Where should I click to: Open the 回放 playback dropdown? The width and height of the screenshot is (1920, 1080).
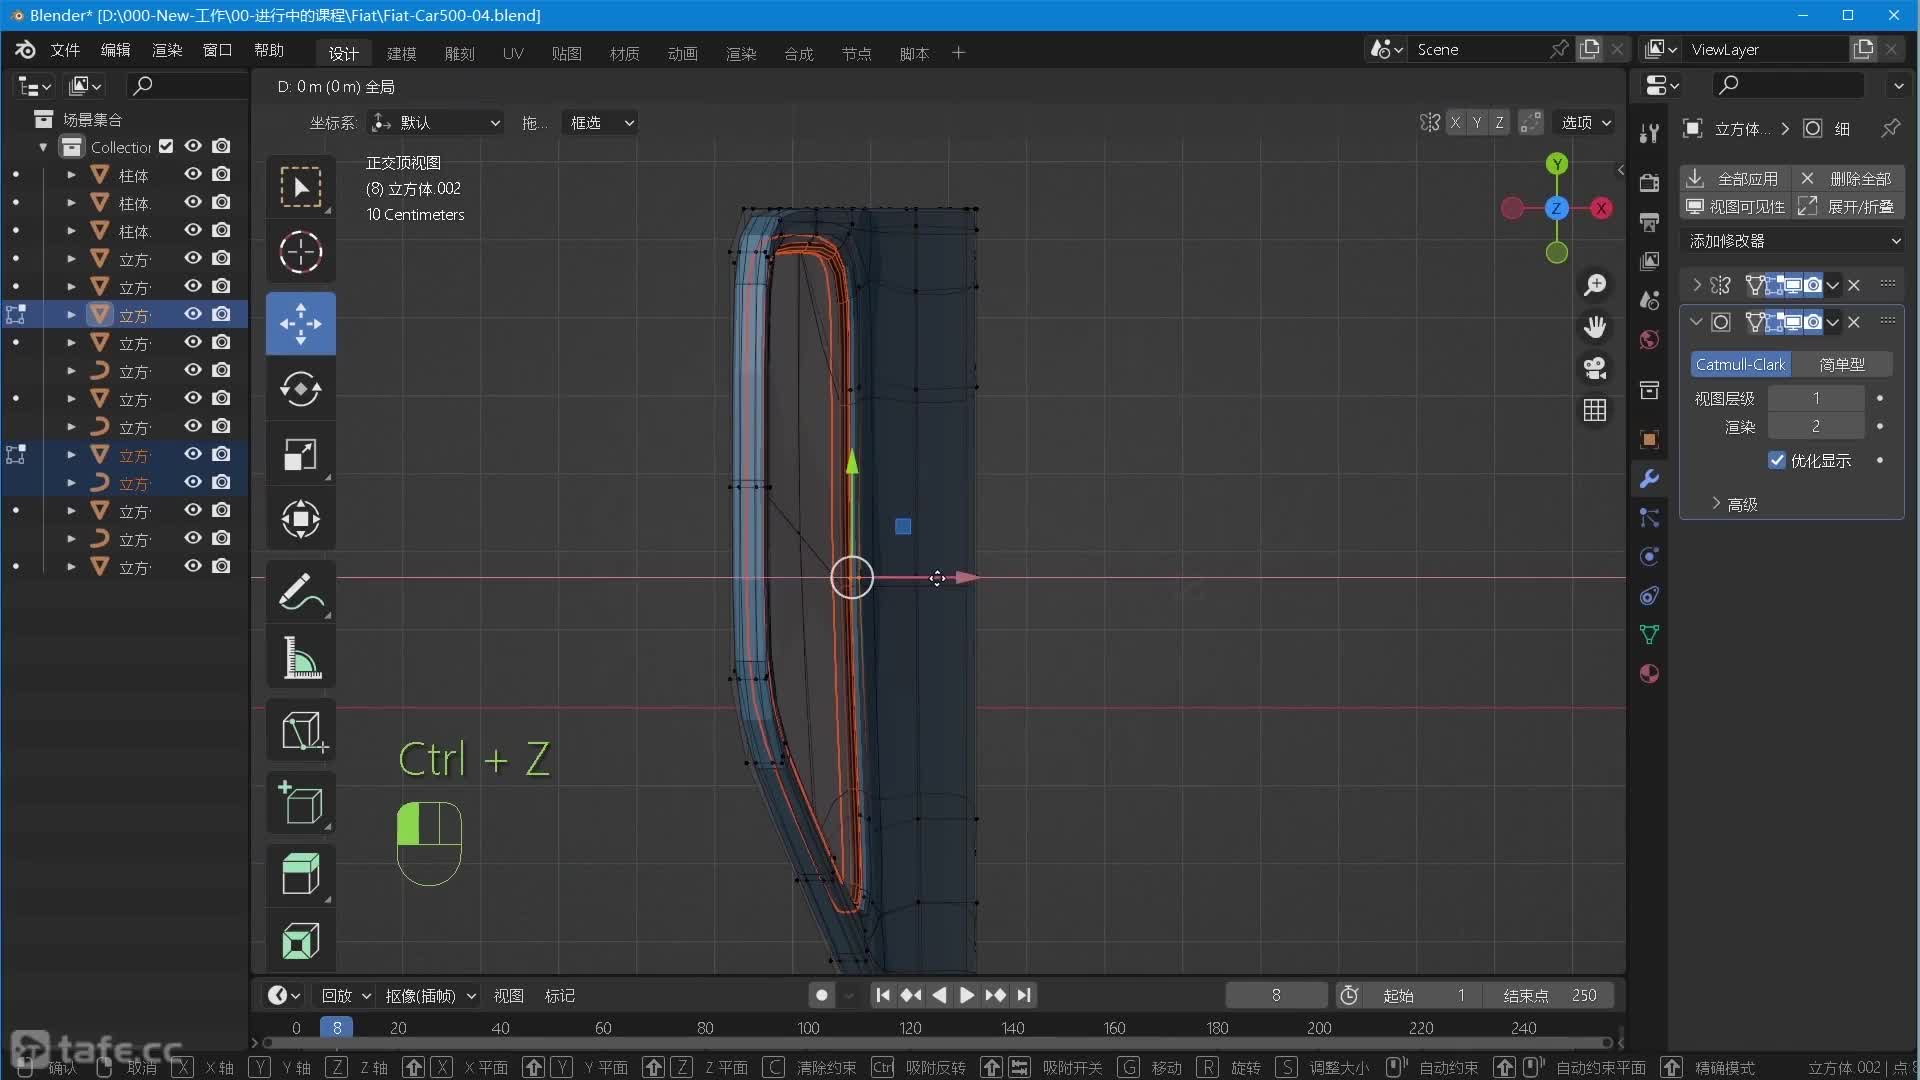[346, 995]
